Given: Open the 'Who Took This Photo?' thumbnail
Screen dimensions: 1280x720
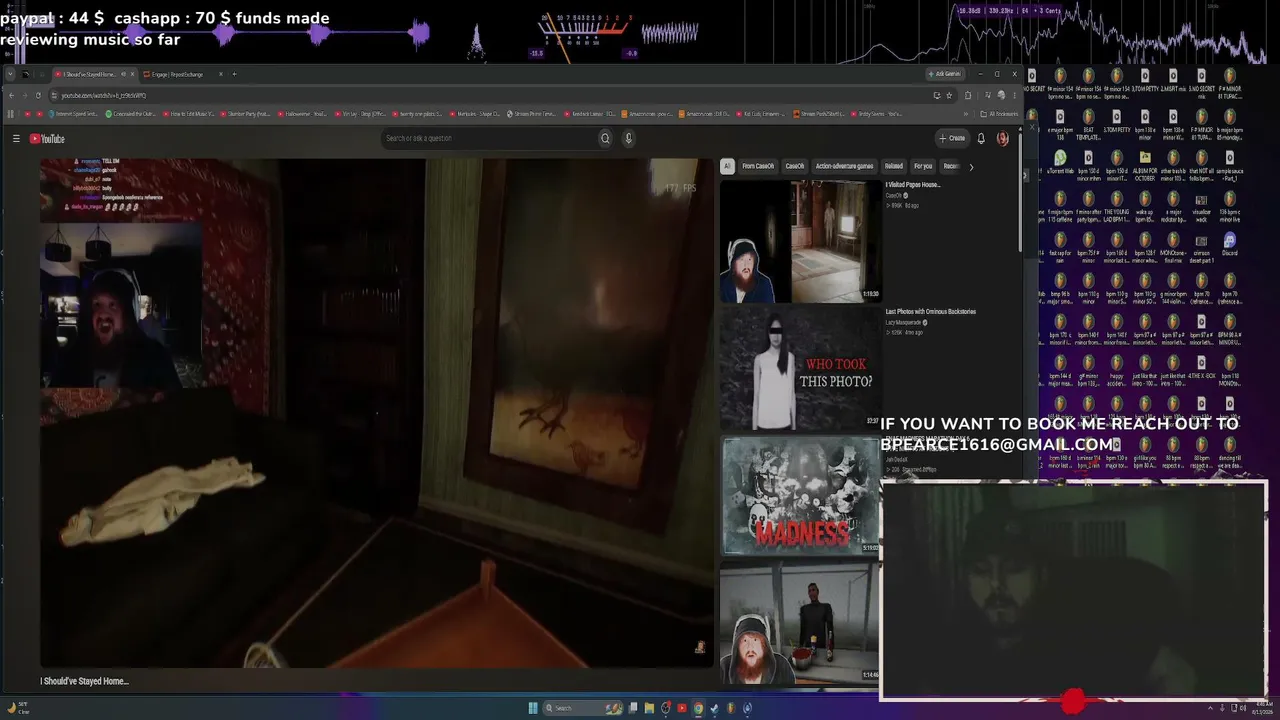Looking at the screenshot, I should click(800, 368).
